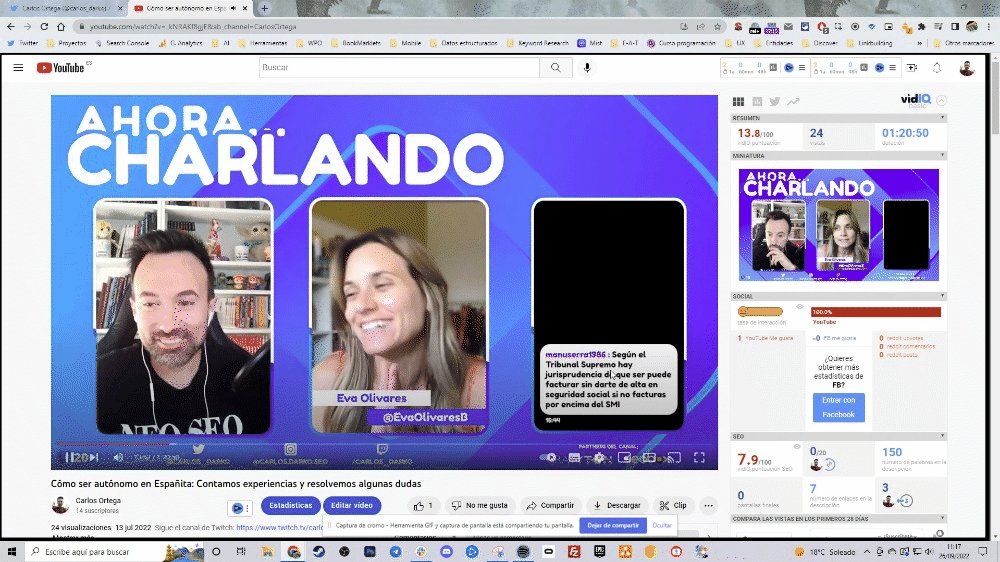Open the Proyectos bookmarks folder

pyautogui.click(x=66, y=43)
